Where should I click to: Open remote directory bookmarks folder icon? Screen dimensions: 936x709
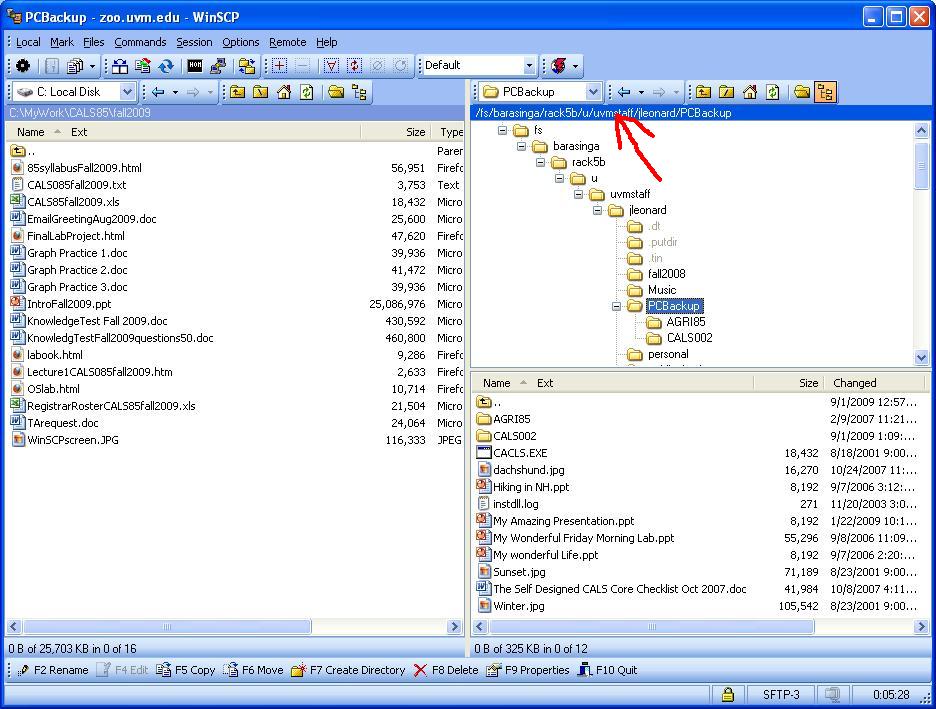tap(802, 92)
